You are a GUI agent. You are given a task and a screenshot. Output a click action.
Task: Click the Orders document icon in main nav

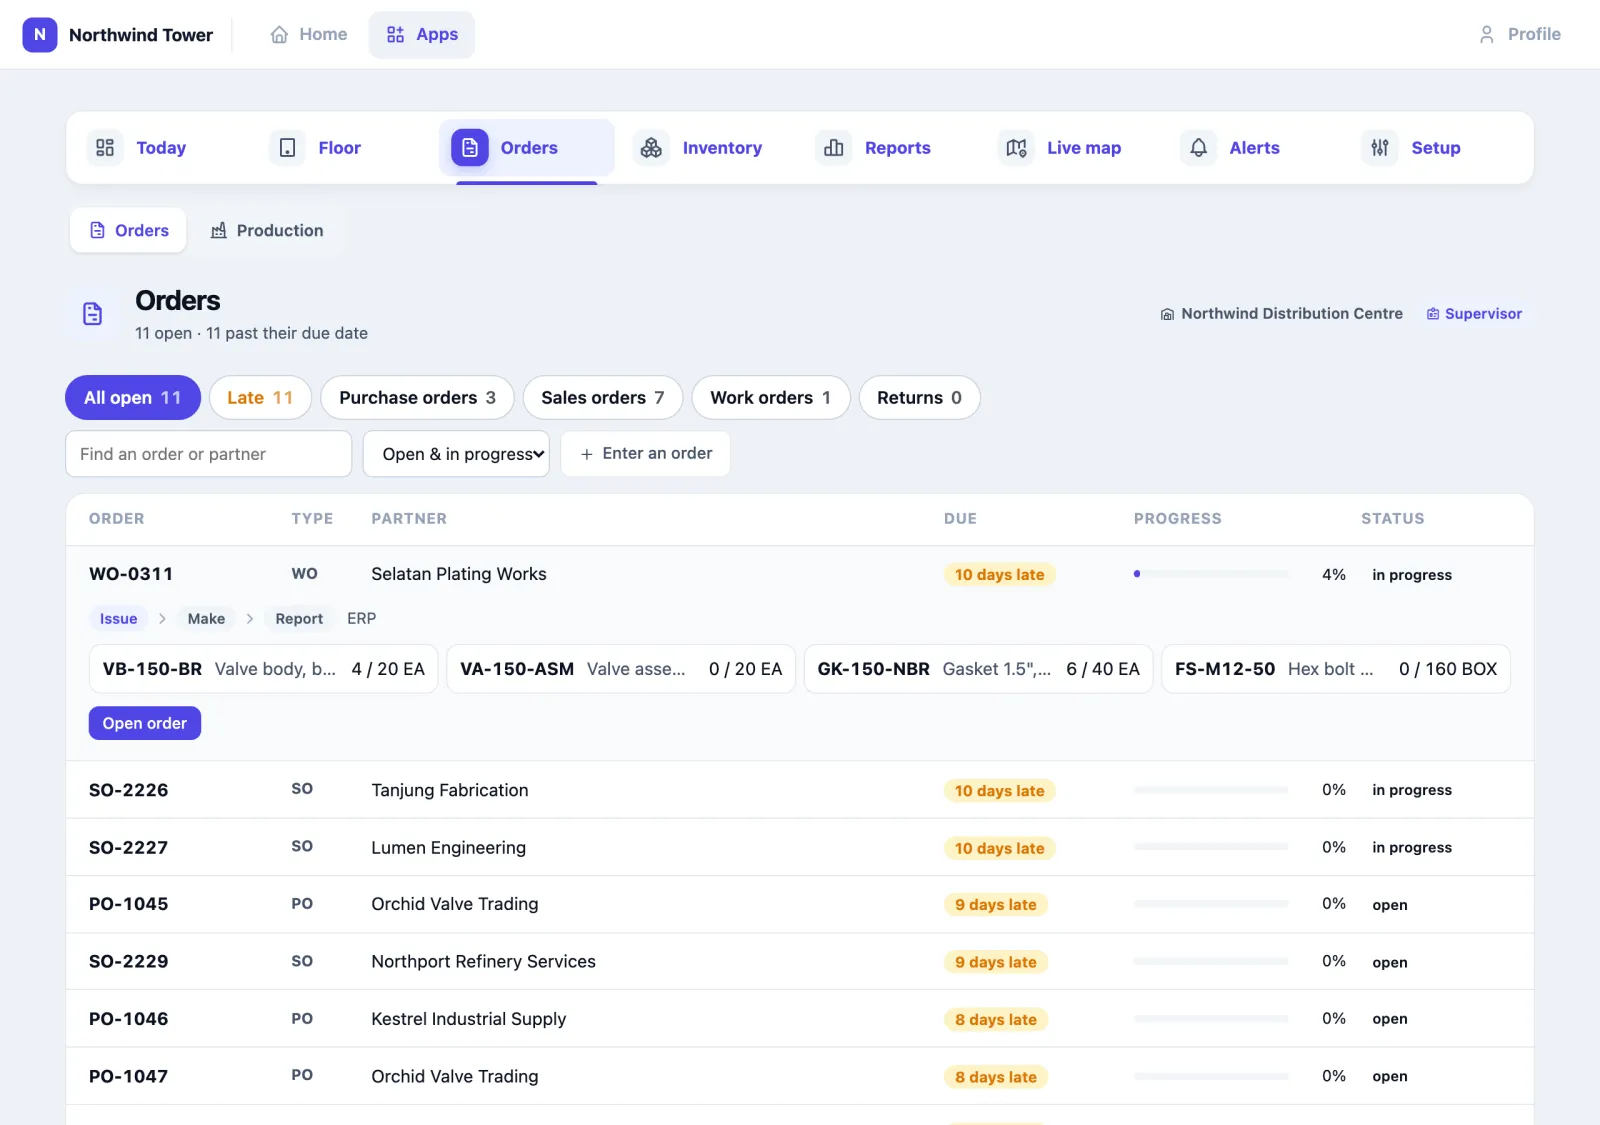(x=470, y=148)
